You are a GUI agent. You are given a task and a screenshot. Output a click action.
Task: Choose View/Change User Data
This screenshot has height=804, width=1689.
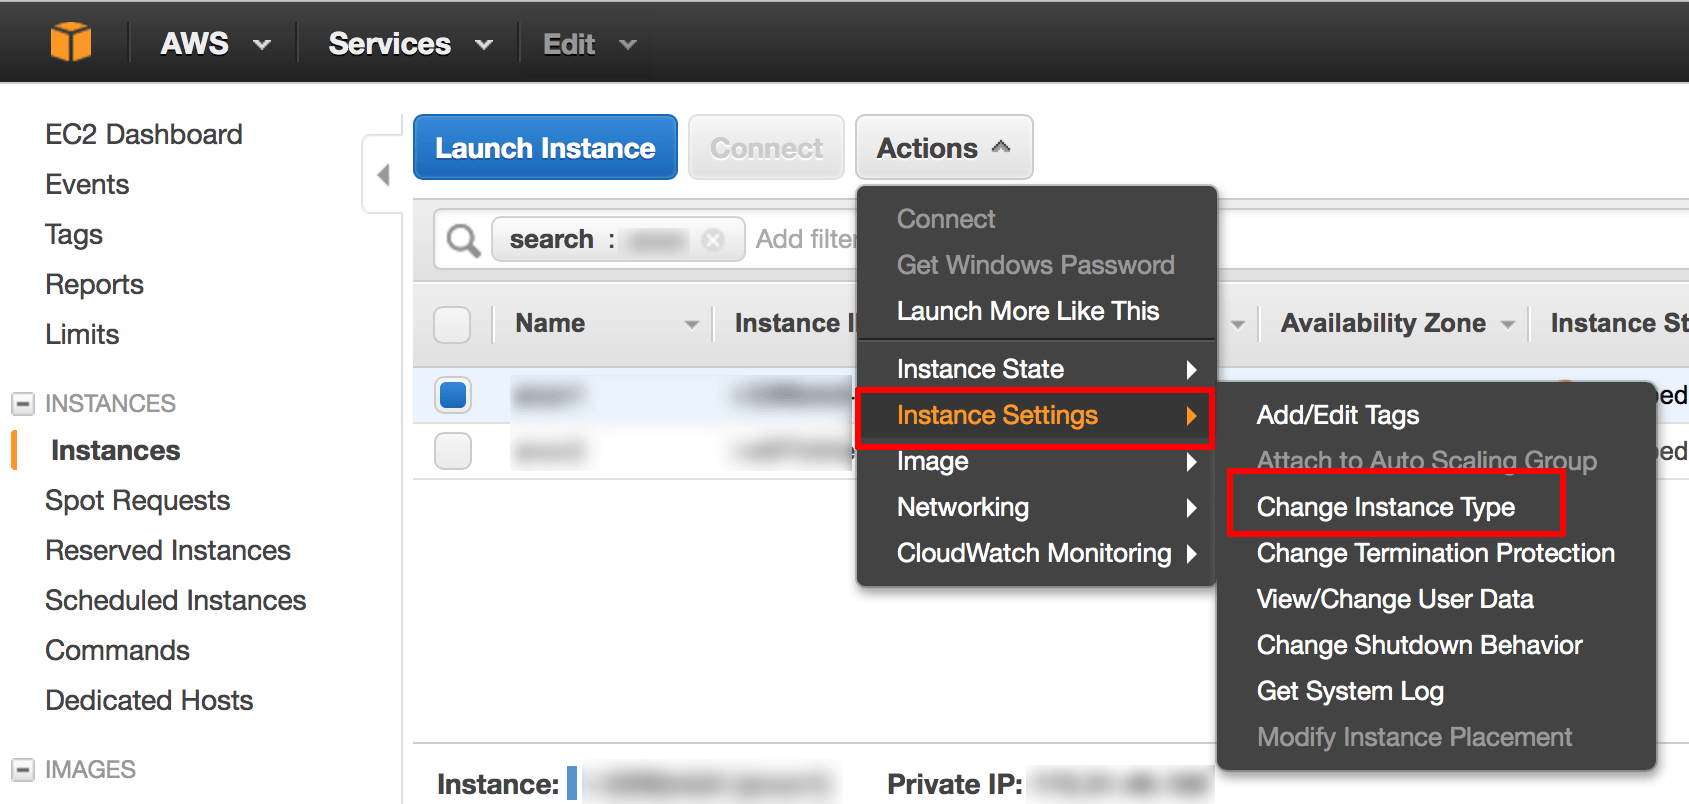click(1395, 599)
